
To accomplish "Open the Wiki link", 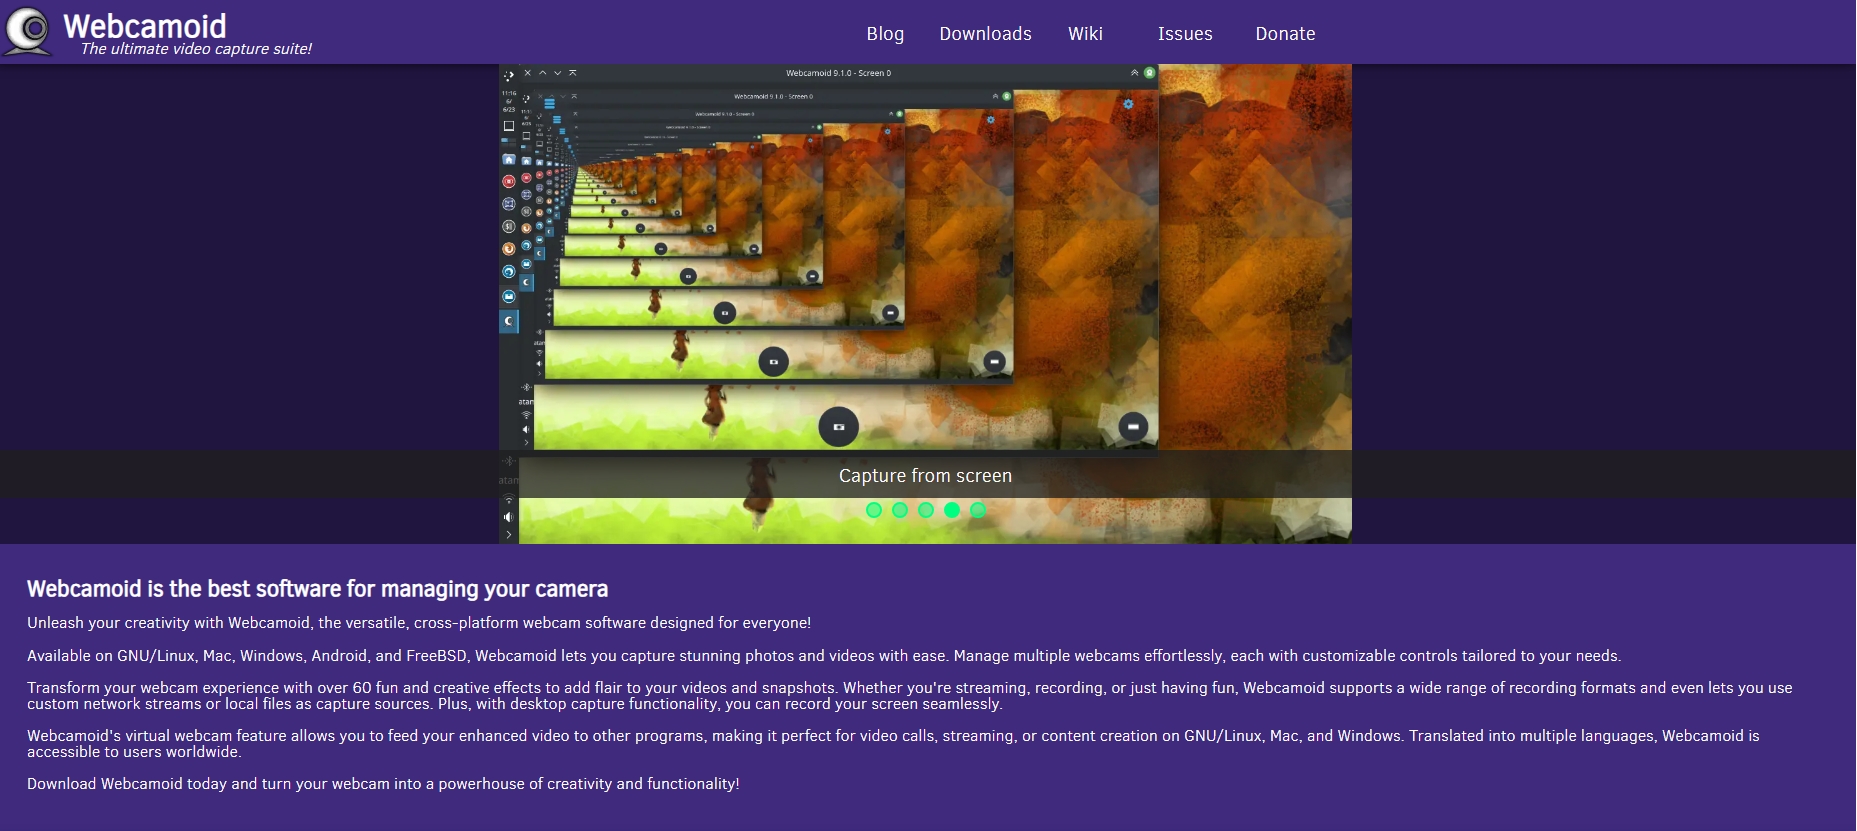I will point(1085,33).
